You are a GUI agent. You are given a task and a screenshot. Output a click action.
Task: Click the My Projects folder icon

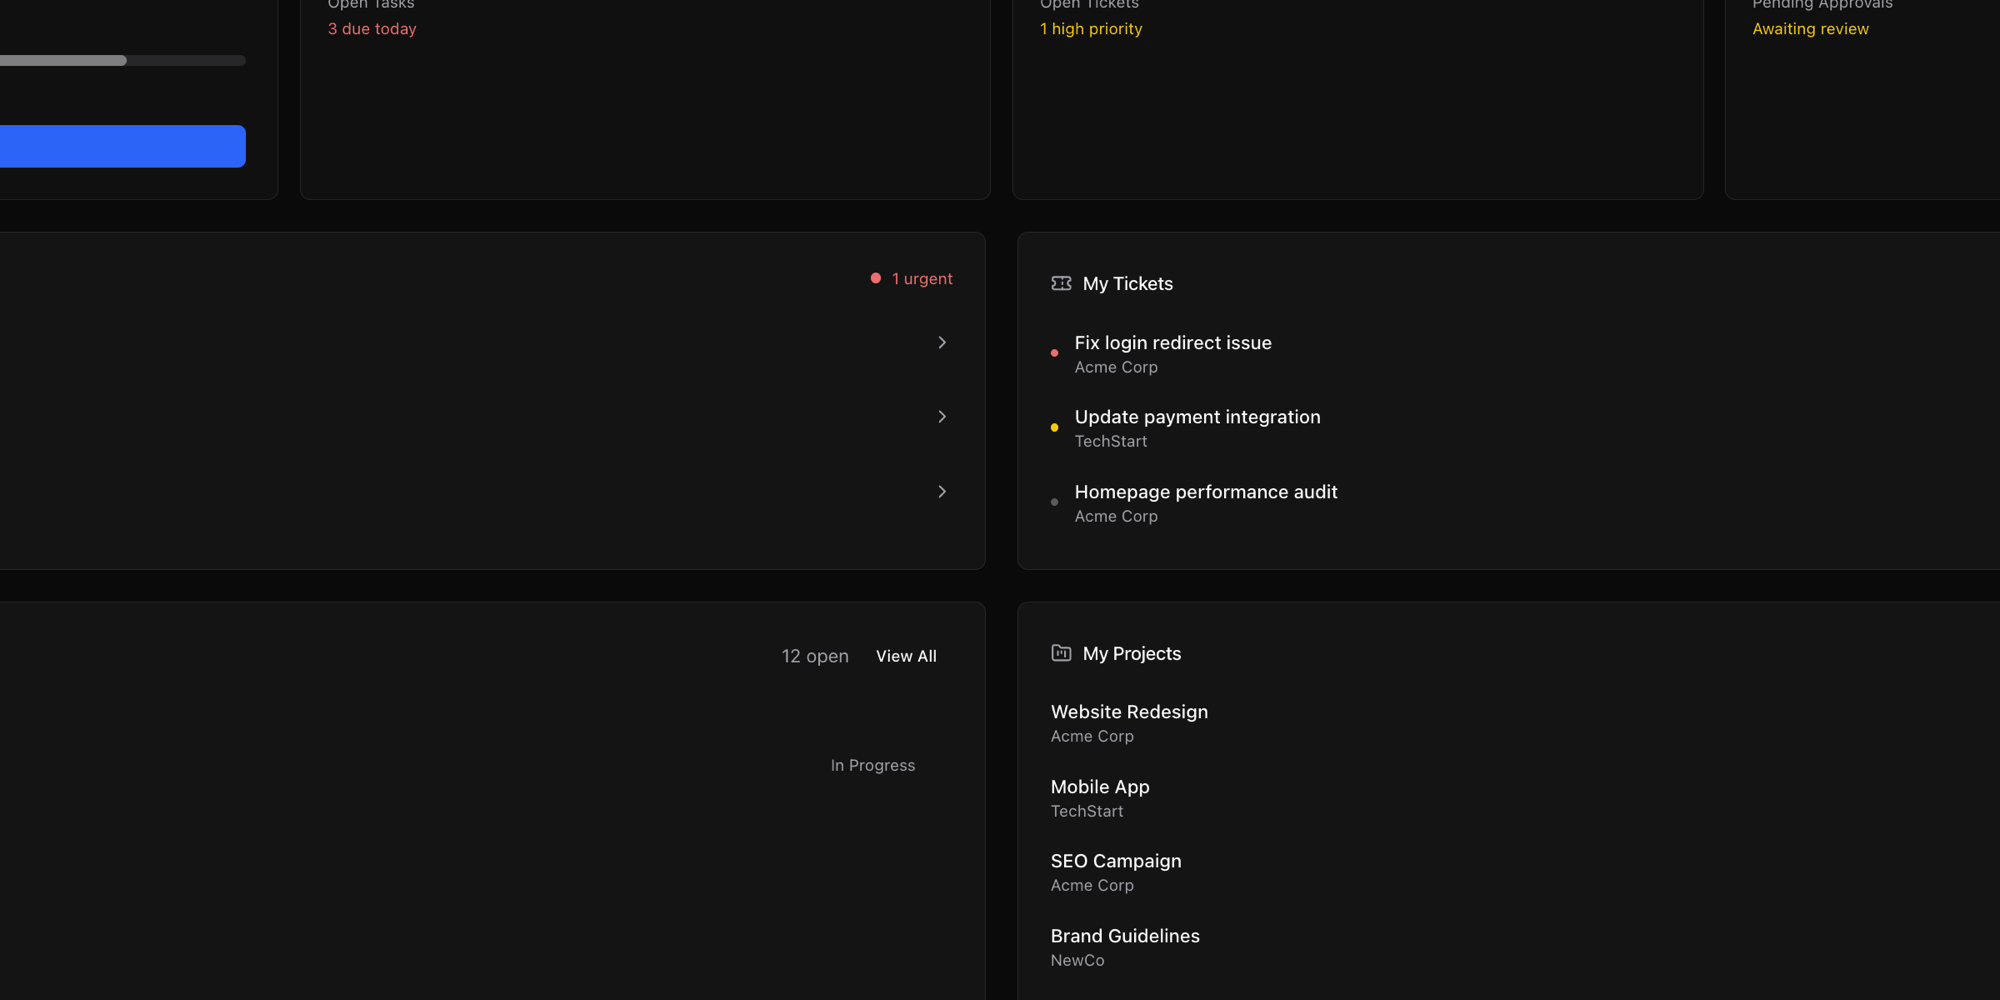click(x=1061, y=653)
